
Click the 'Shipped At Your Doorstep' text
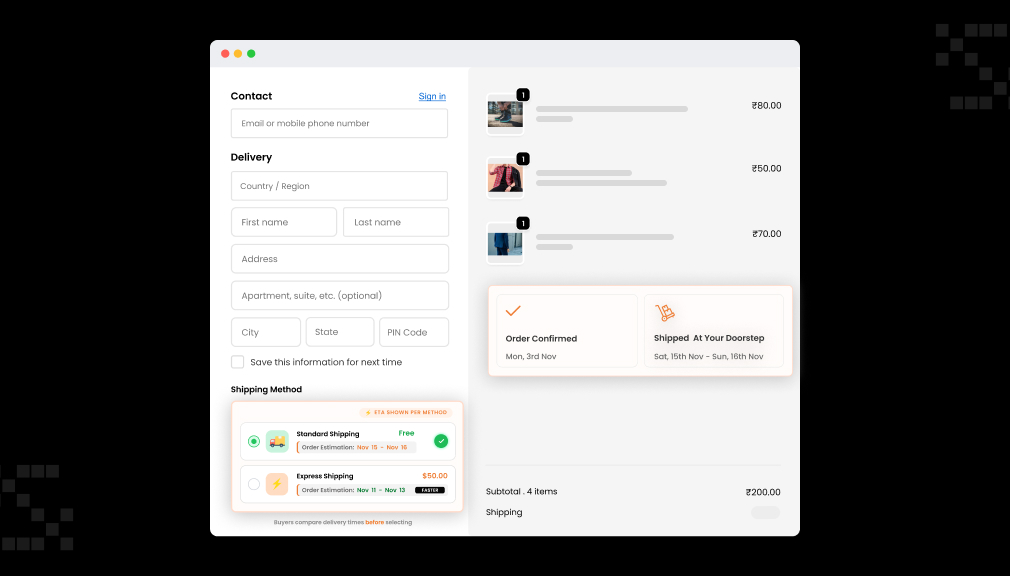(x=709, y=338)
